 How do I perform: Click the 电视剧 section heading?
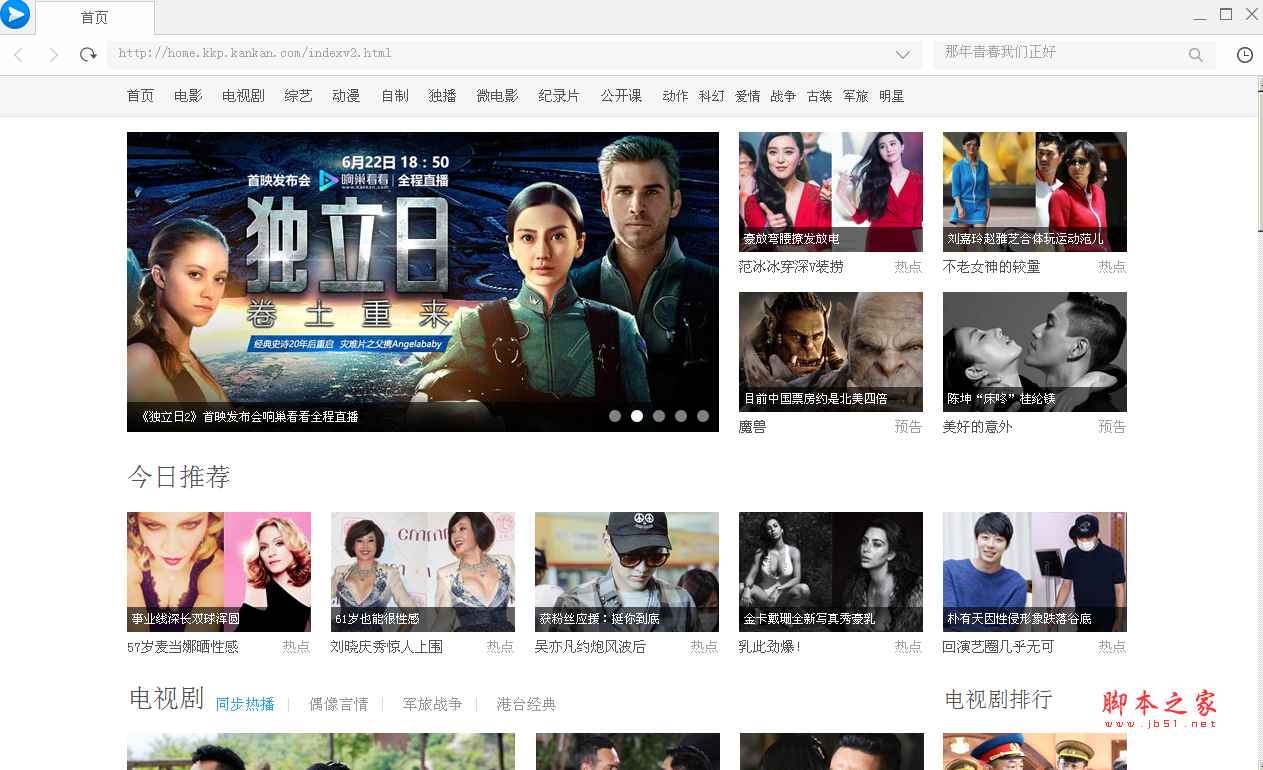[x=166, y=699]
